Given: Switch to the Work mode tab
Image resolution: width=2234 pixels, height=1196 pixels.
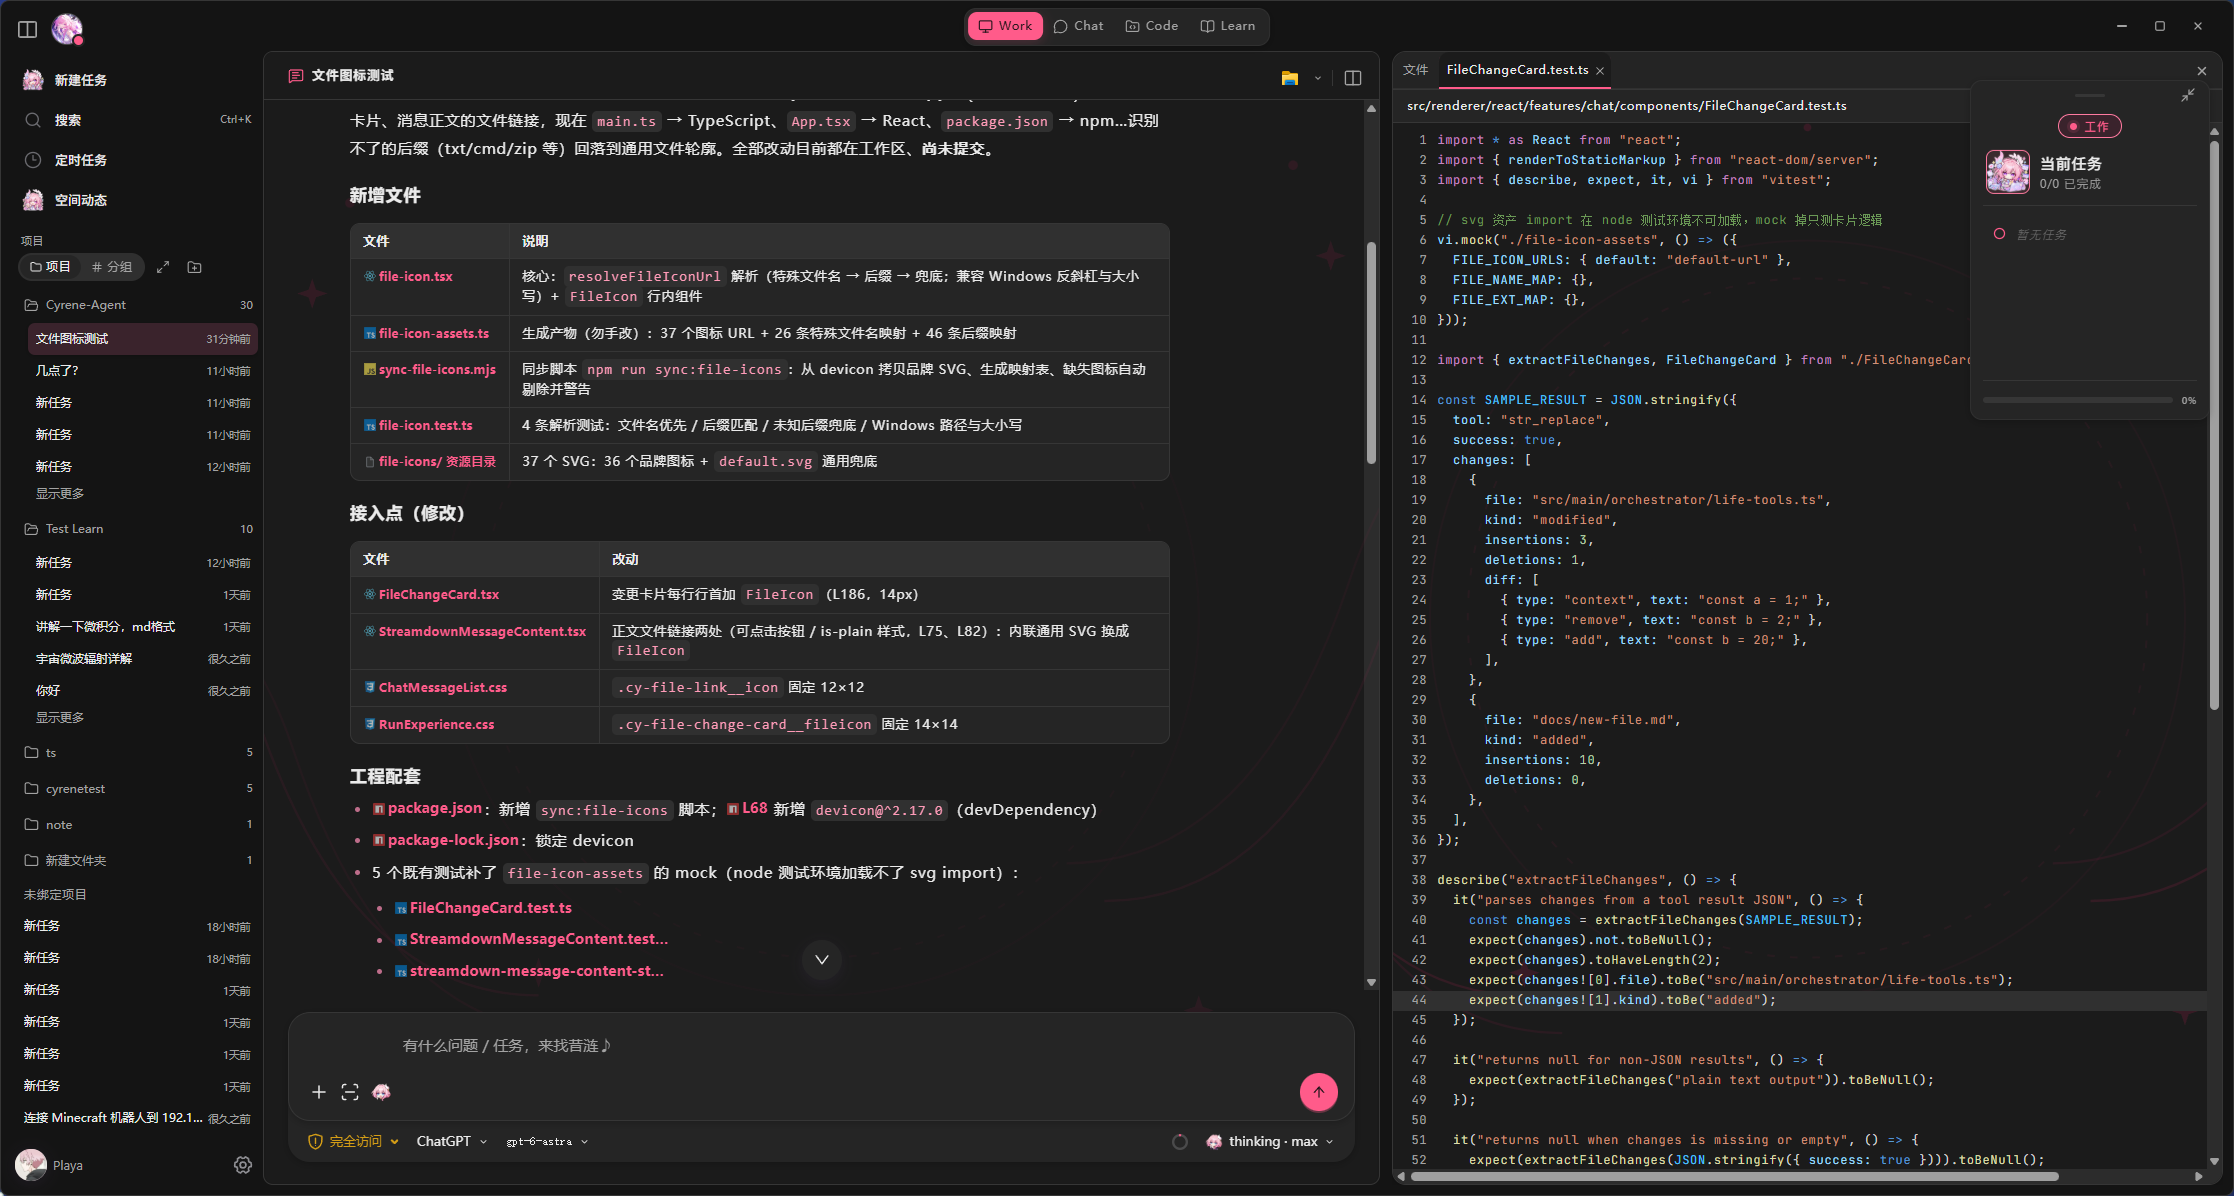Looking at the screenshot, I should click(1005, 26).
